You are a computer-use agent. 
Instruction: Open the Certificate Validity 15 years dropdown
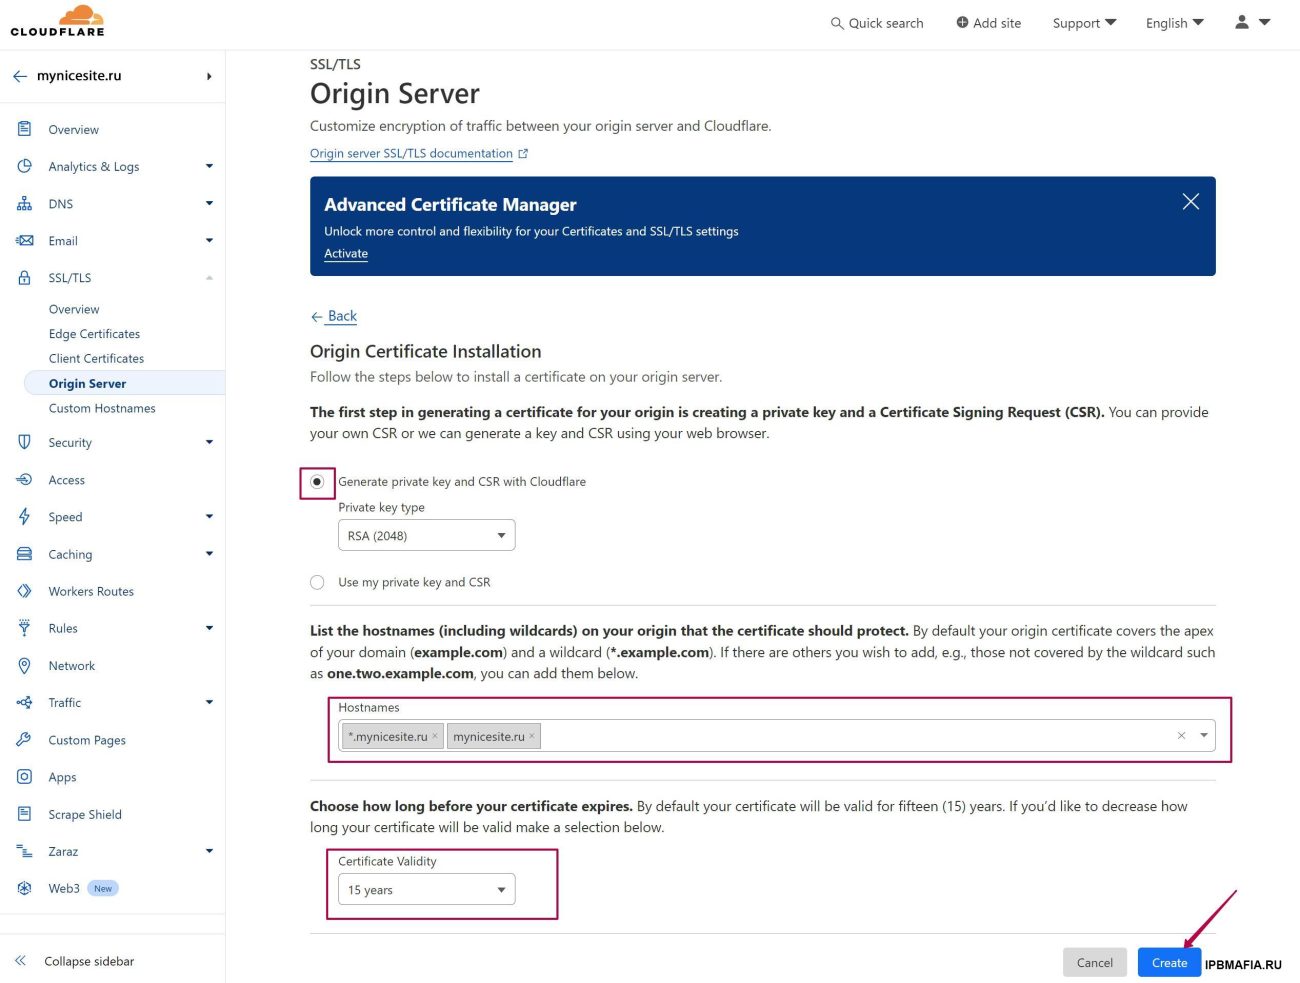tap(427, 890)
